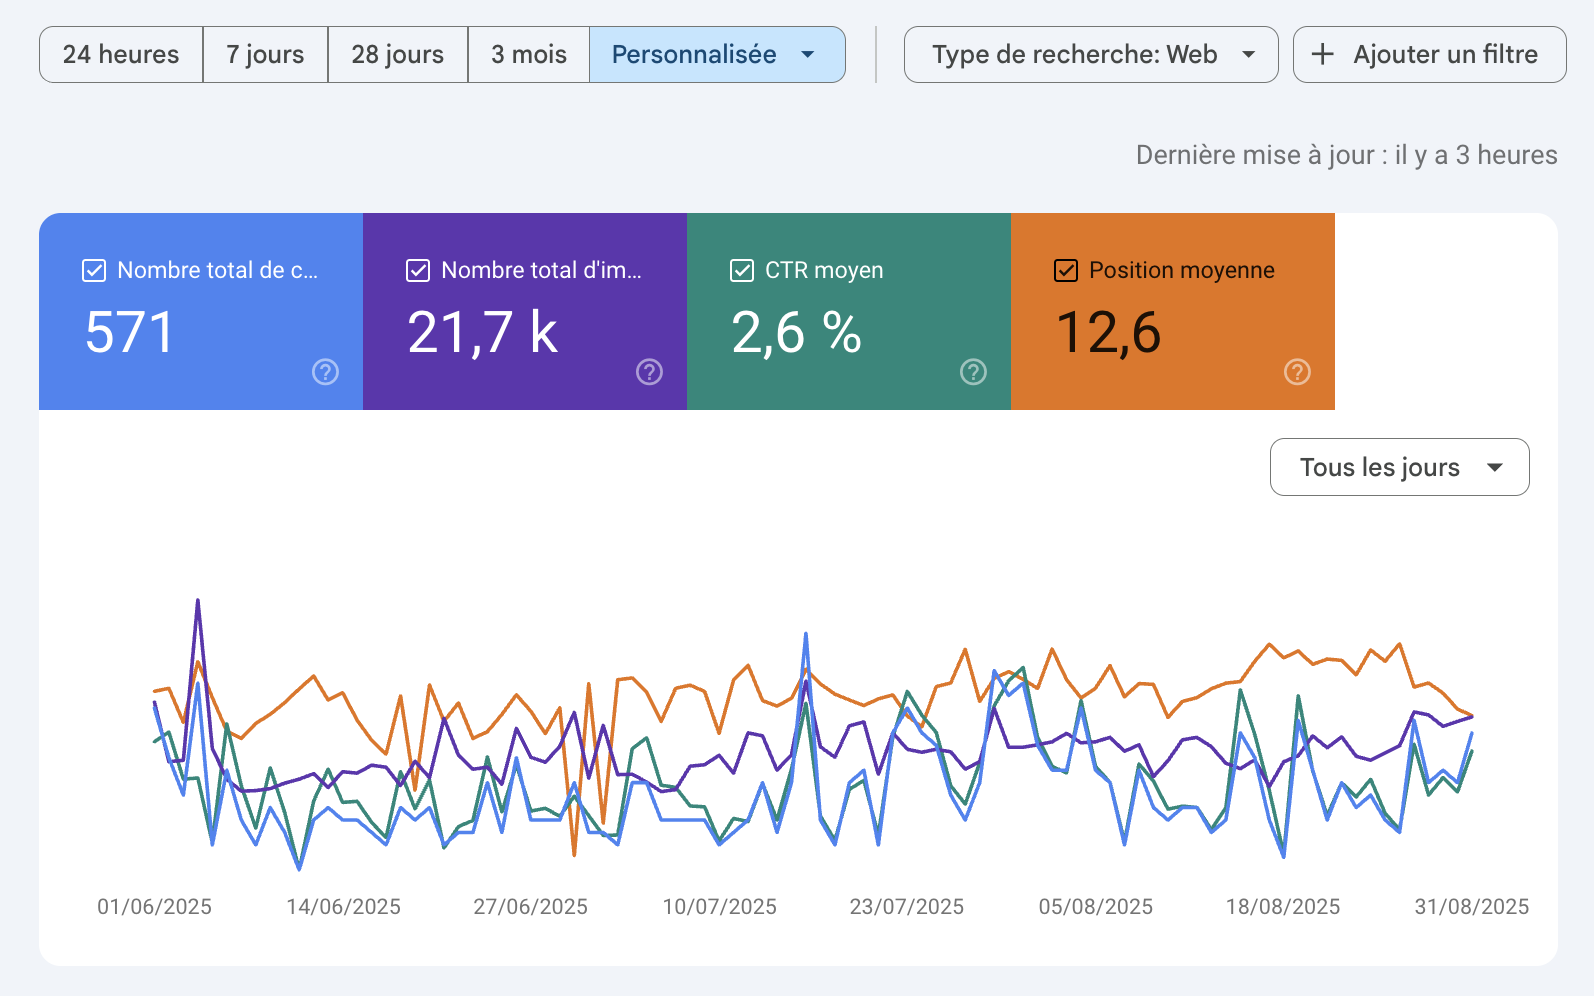Expand the Personnalisée date range arrow
Image resolution: width=1594 pixels, height=996 pixels.
(808, 55)
